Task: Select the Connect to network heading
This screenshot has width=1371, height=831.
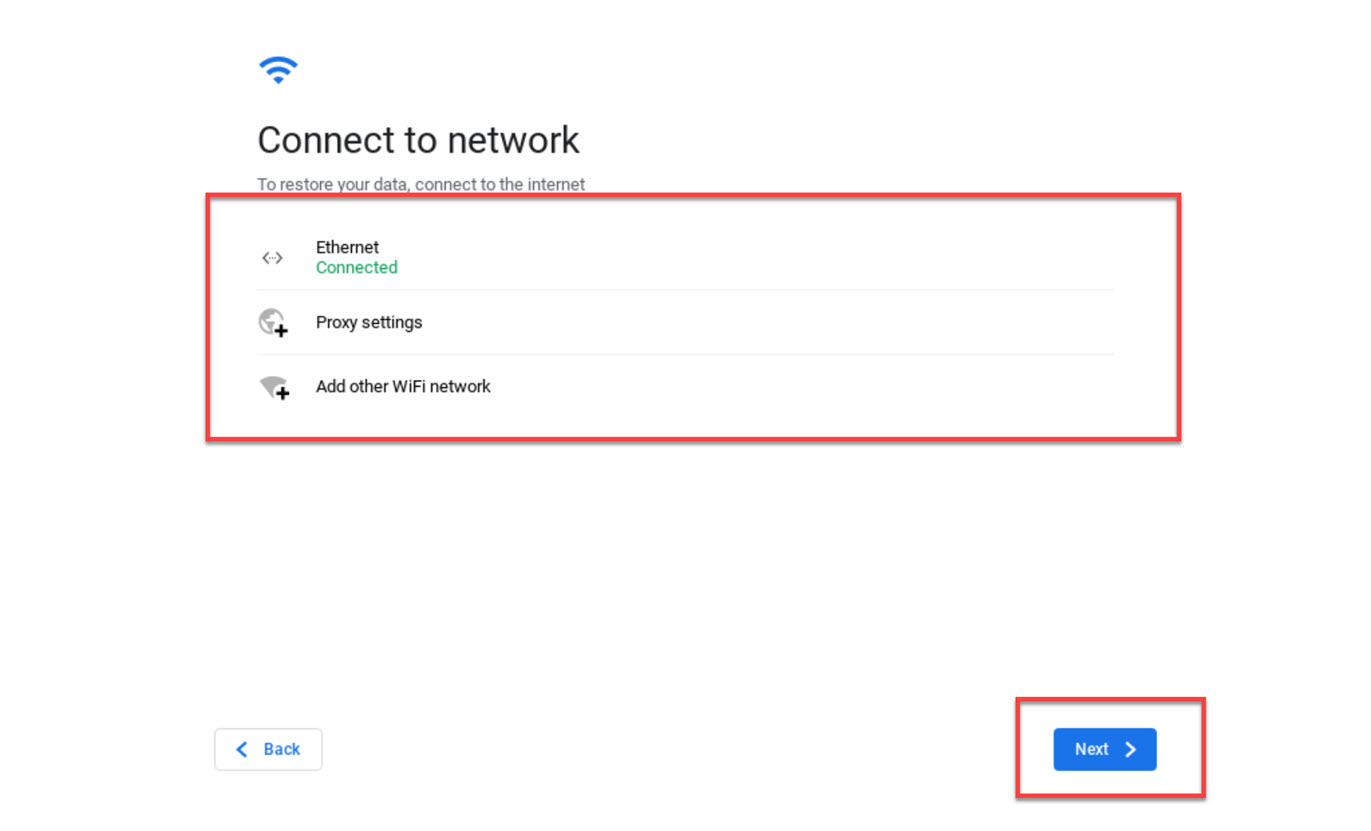Action: [x=418, y=140]
